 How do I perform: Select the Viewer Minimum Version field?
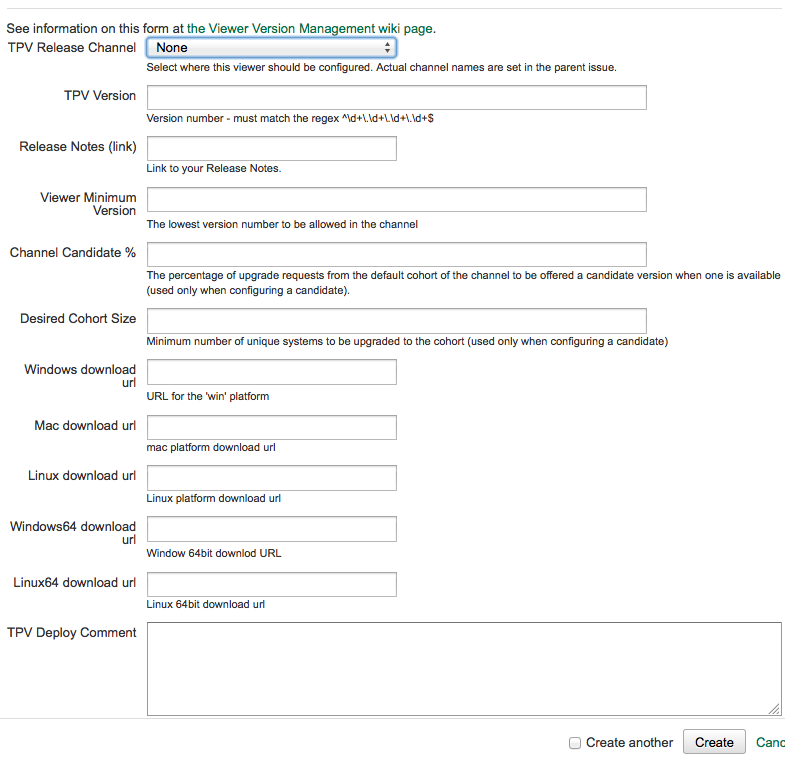[x=397, y=199]
